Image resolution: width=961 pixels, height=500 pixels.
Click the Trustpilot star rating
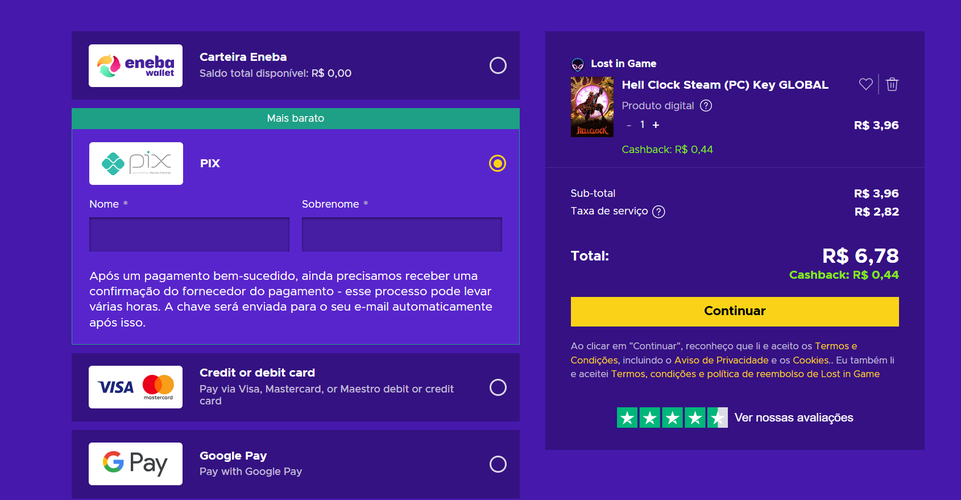pyautogui.click(x=672, y=418)
